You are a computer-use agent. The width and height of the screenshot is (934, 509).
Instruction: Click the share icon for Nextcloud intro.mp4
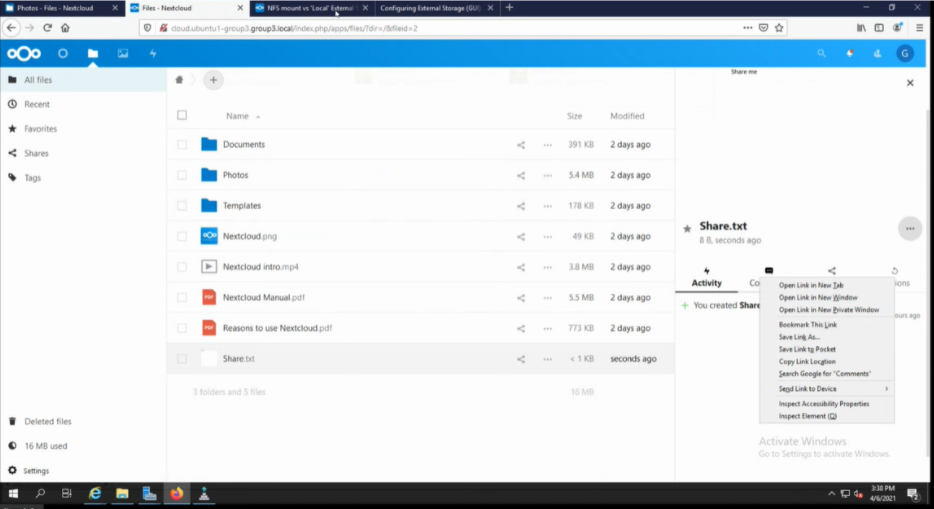click(x=521, y=267)
